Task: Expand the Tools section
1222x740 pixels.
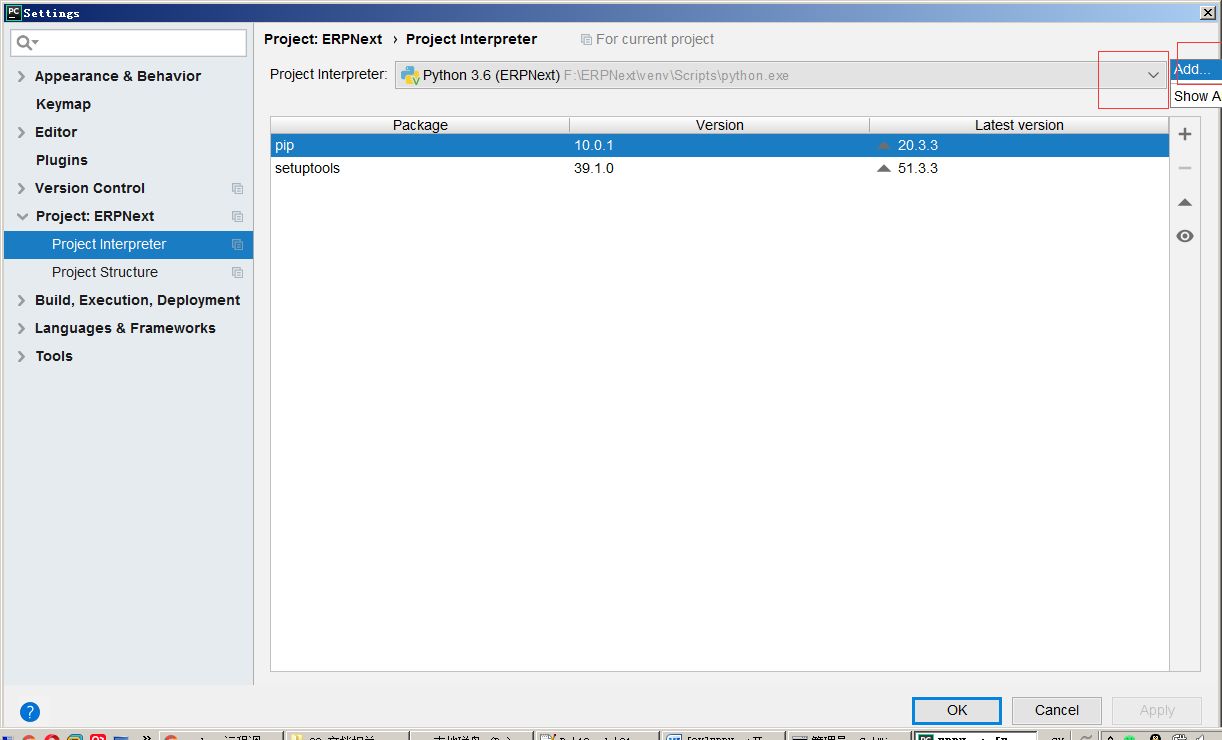Action: 21,356
